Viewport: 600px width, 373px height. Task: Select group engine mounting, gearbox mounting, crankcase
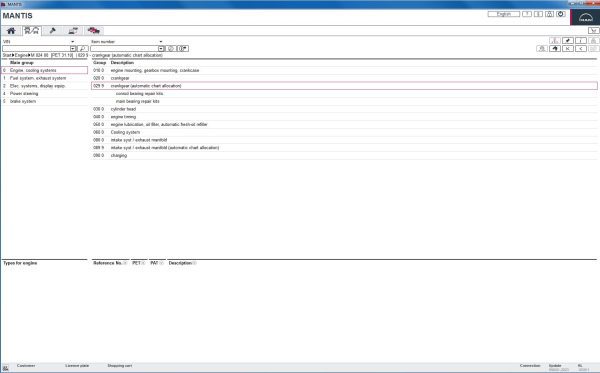coord(344,70)
